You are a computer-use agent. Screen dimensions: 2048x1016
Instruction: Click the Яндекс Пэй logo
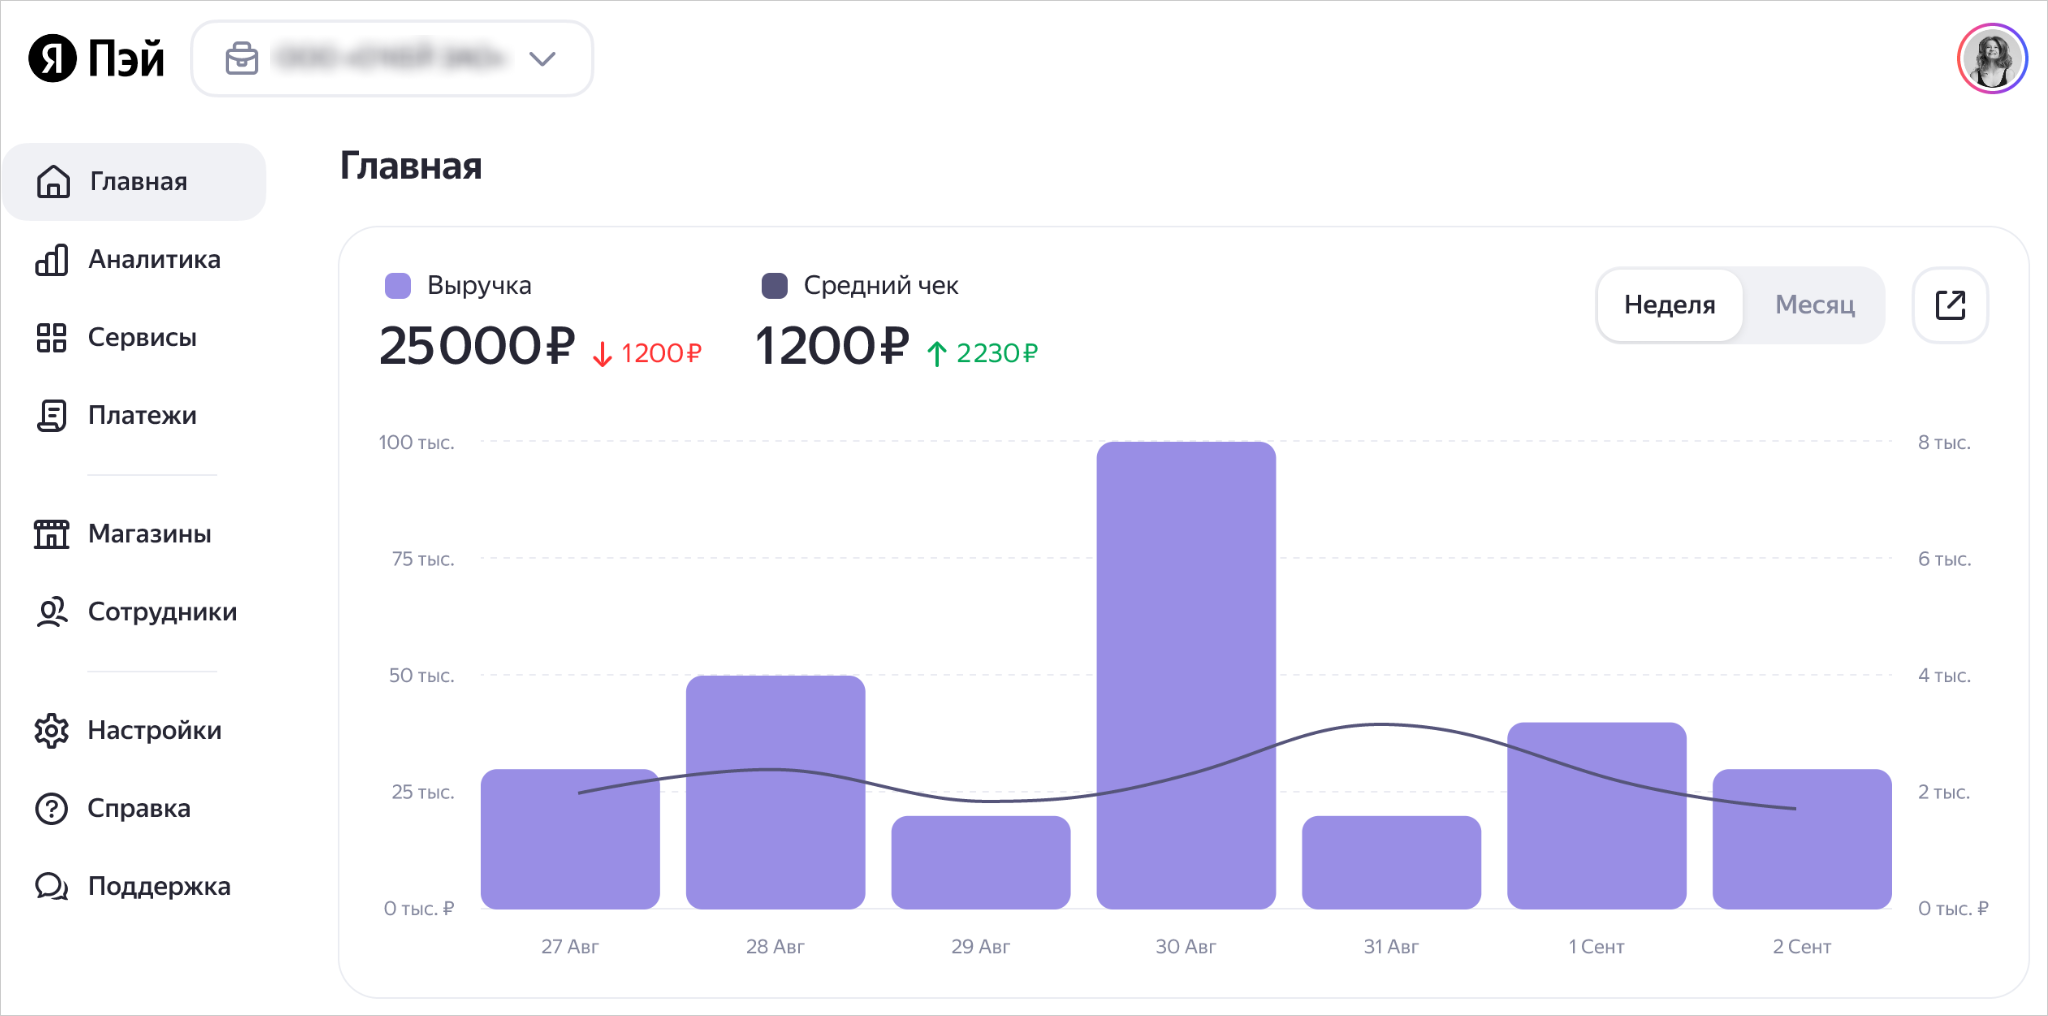[97, 58]
